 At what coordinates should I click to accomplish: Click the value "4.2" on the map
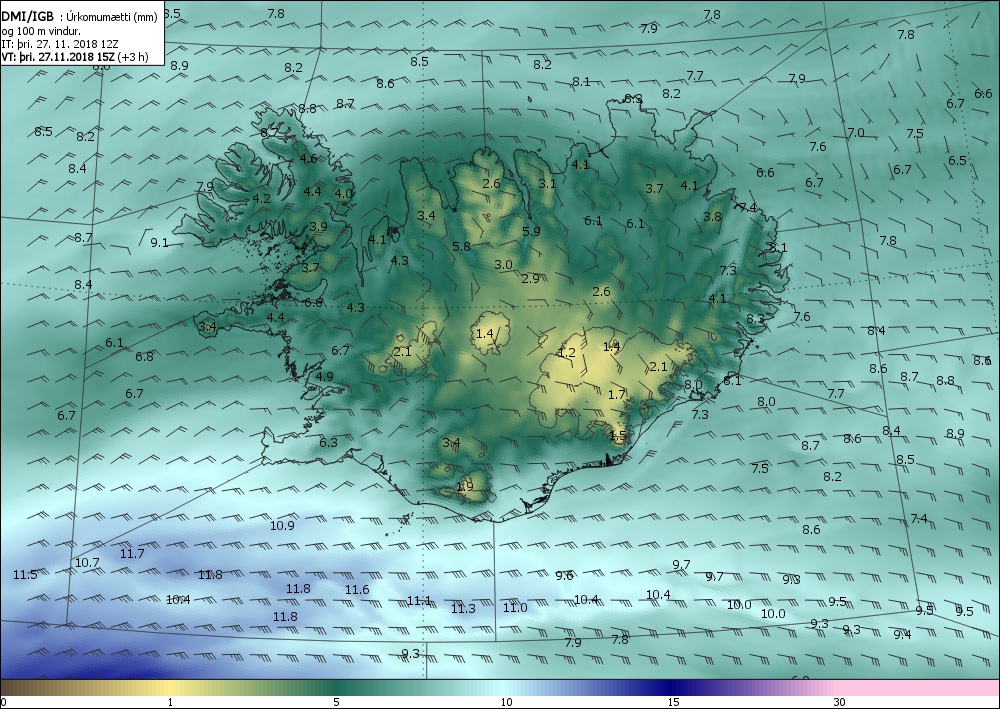pyautogui.click(x=261, y=198)
